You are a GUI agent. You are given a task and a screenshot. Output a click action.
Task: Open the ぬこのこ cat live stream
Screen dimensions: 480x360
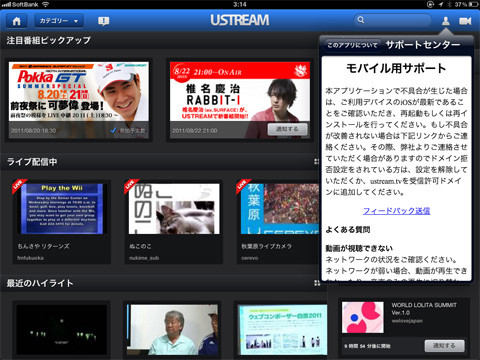point(174,209)
